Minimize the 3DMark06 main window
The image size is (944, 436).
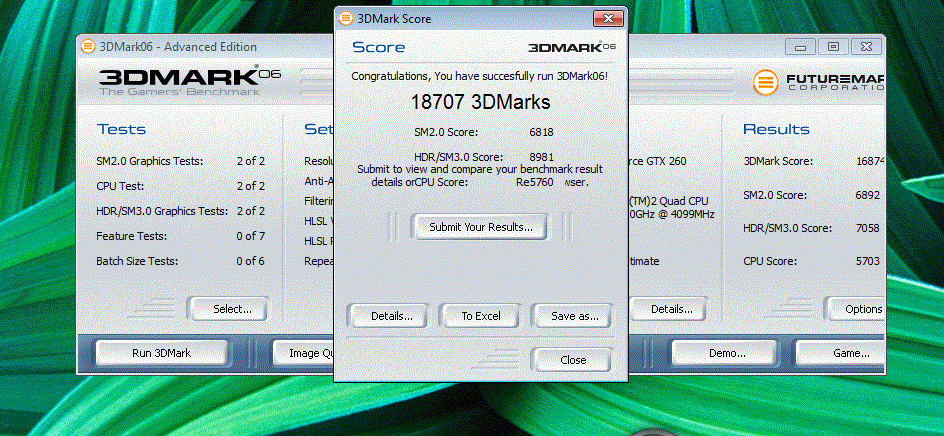click(801, 47)
